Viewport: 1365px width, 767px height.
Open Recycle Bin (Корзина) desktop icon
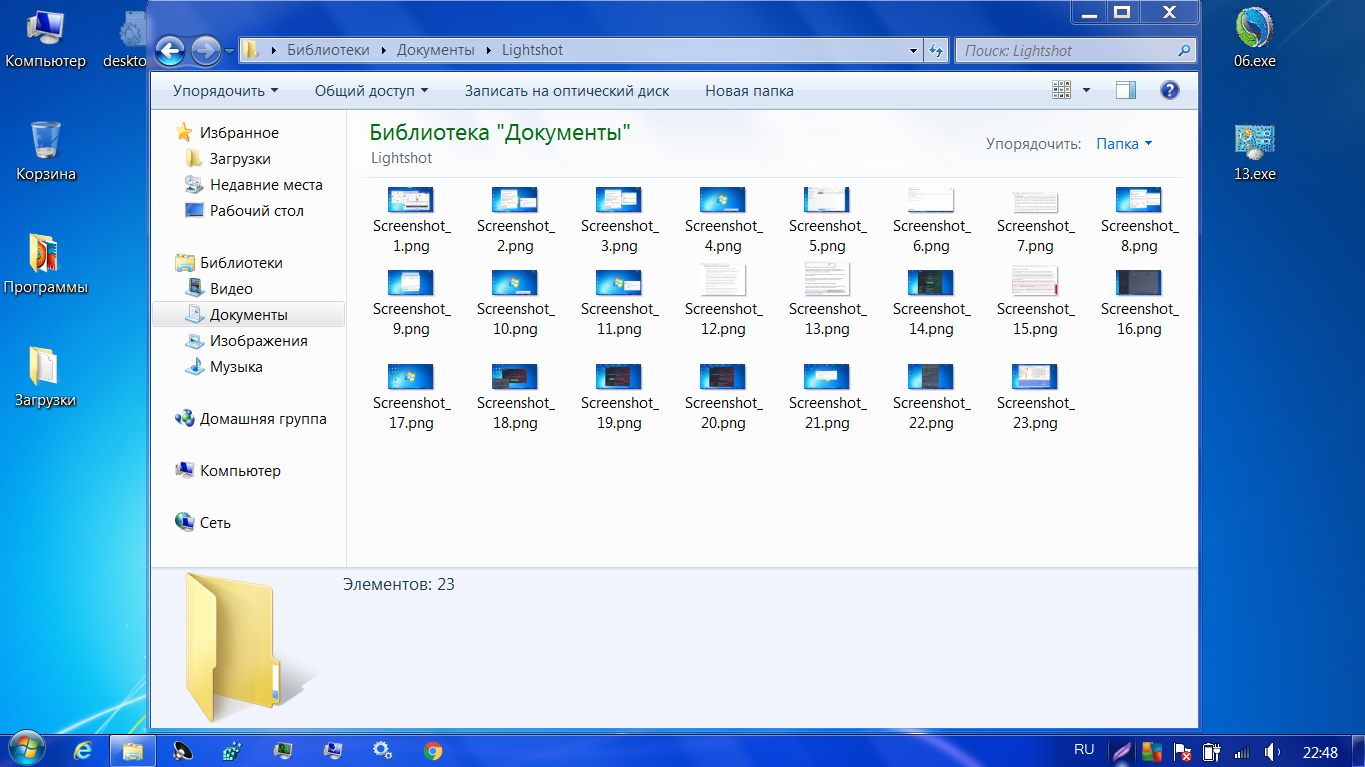(46, 152)
